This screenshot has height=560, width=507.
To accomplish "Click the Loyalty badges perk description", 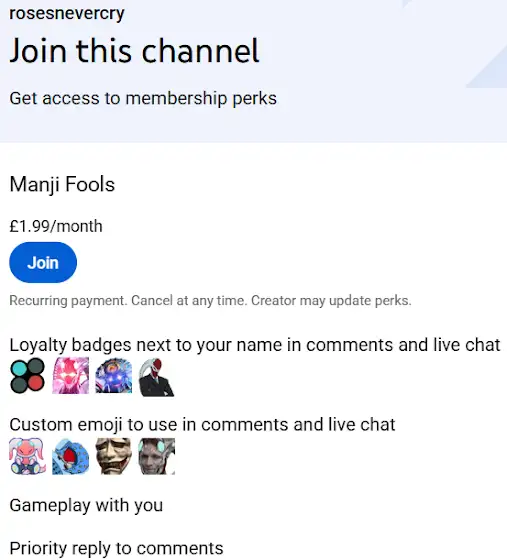I will (x=255, y=345).
